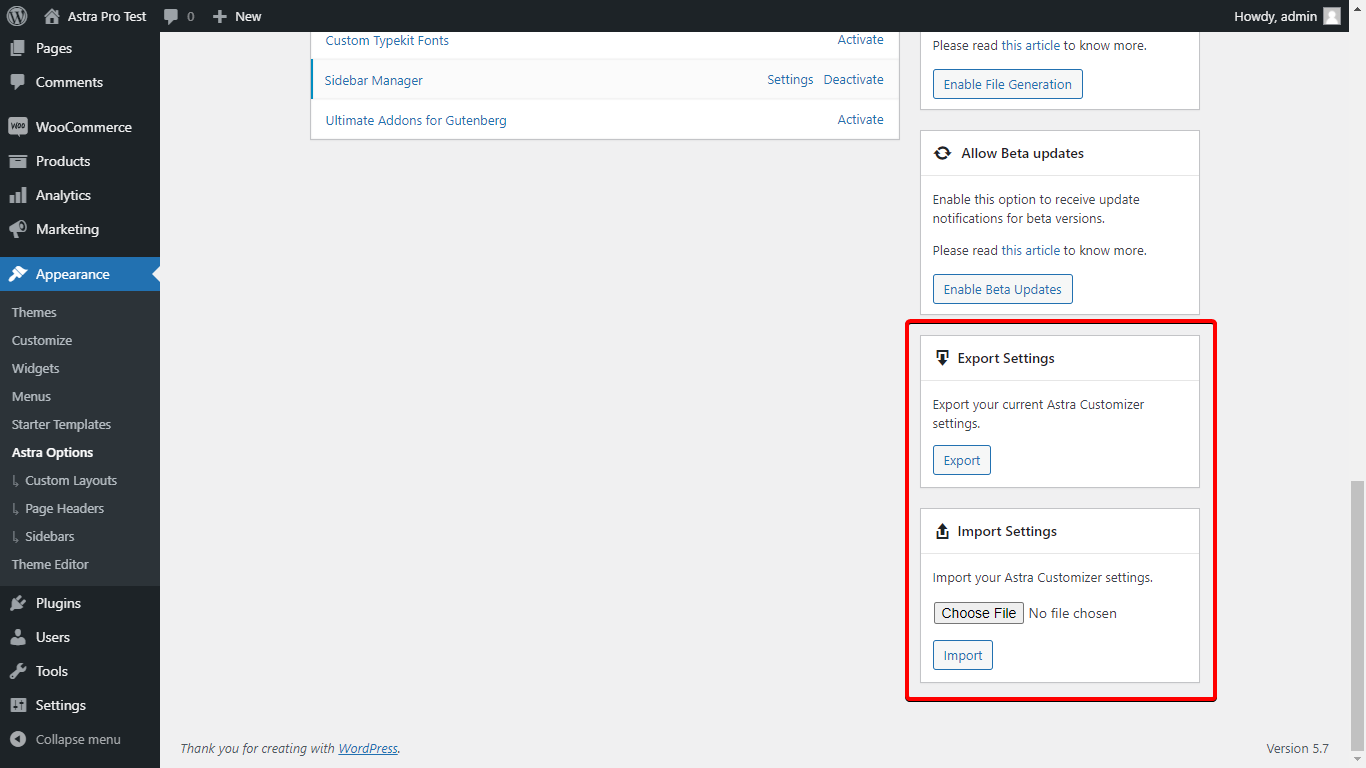Click Allow Beta updates heading

(1023, 153)
